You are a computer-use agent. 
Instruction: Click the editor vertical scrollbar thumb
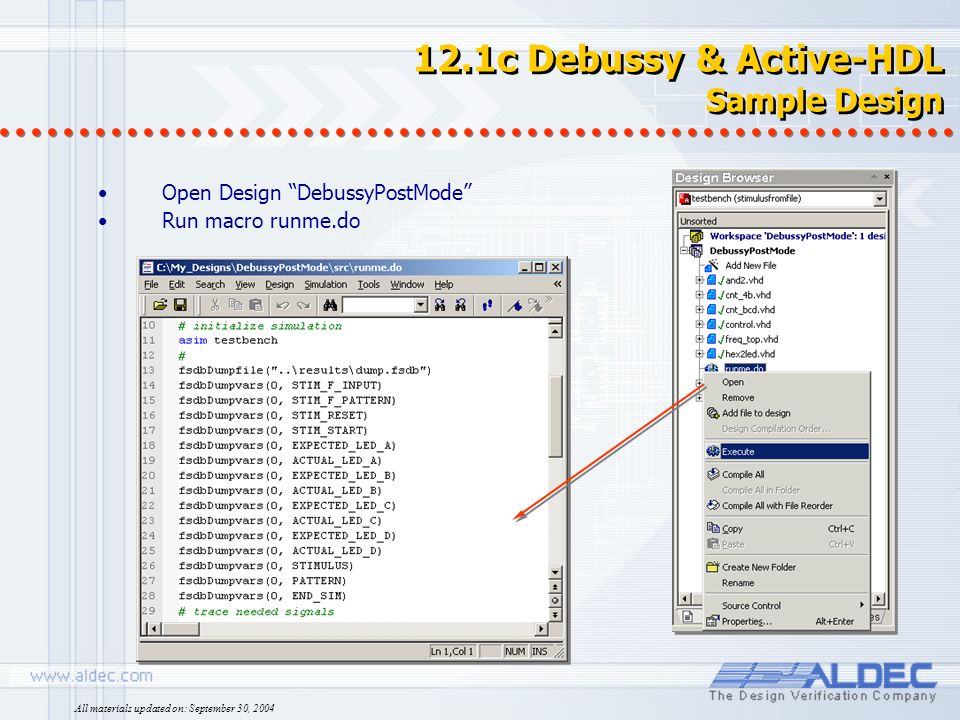555,416
